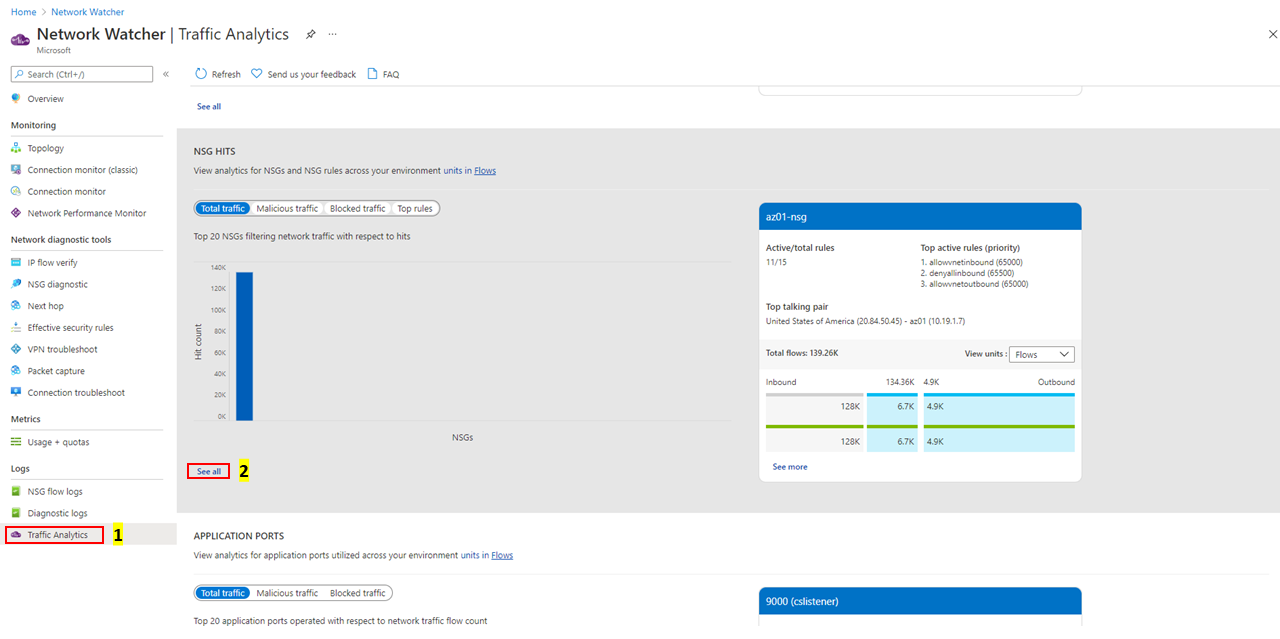Click the outbound 4.9K flow bar
This screenshot has height=639, width=1280.
[x=999, y=407]
